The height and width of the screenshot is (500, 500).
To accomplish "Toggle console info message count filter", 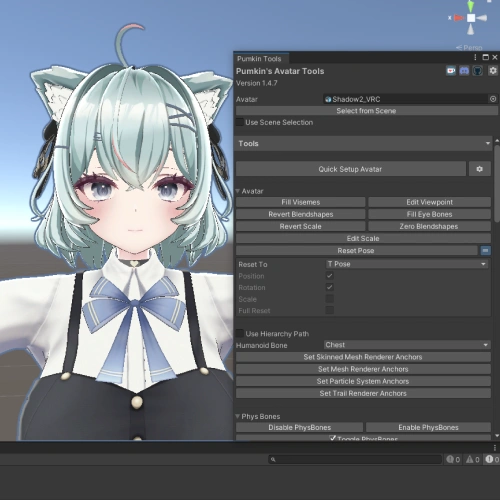I will (453, 459).
